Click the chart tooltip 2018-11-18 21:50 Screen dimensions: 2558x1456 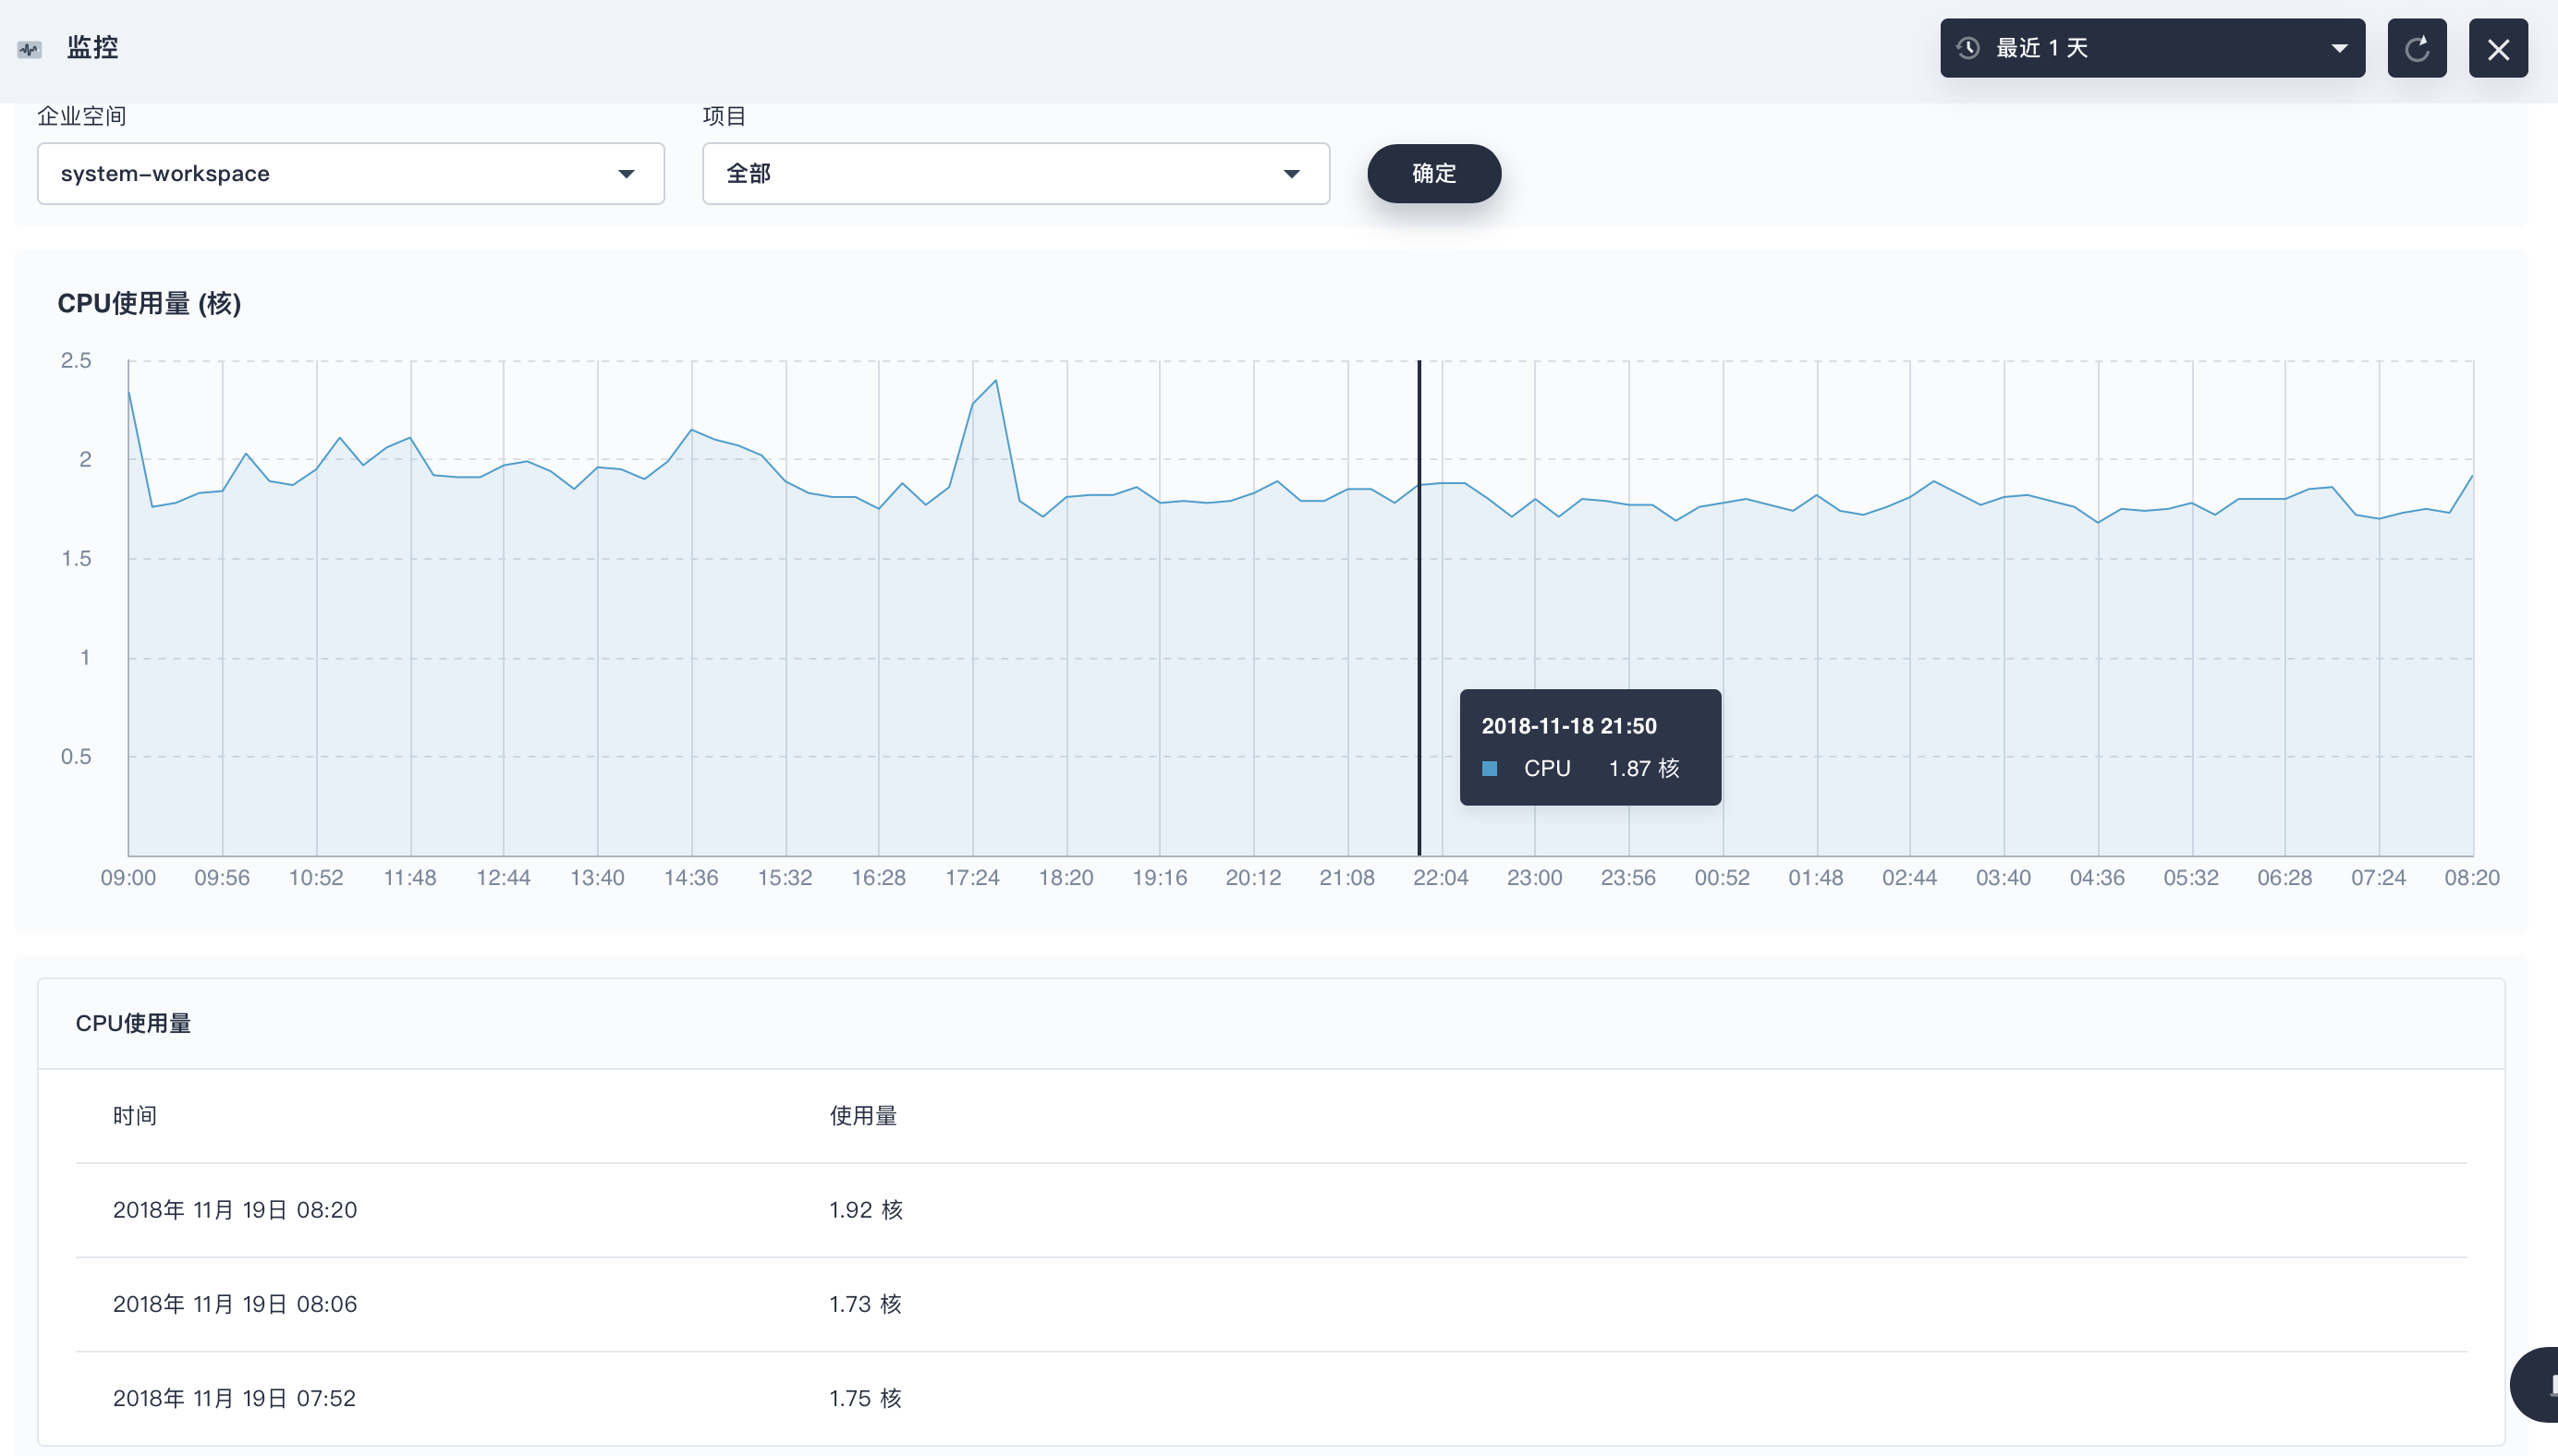1590,747
